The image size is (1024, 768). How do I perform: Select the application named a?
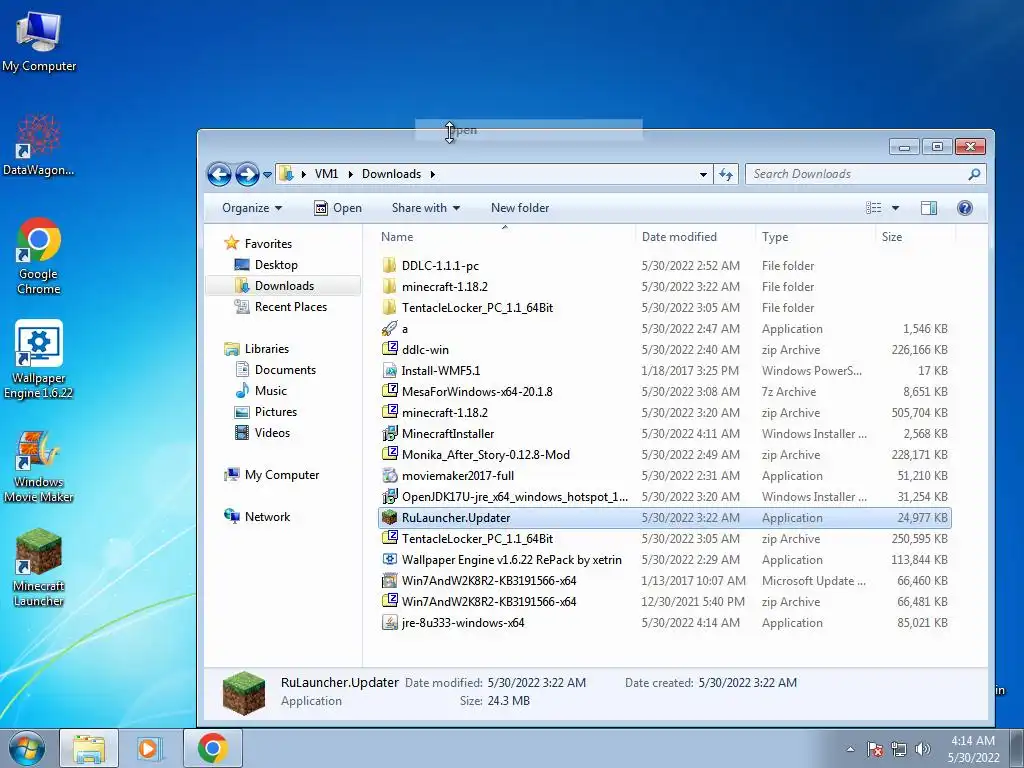(664, 328)
